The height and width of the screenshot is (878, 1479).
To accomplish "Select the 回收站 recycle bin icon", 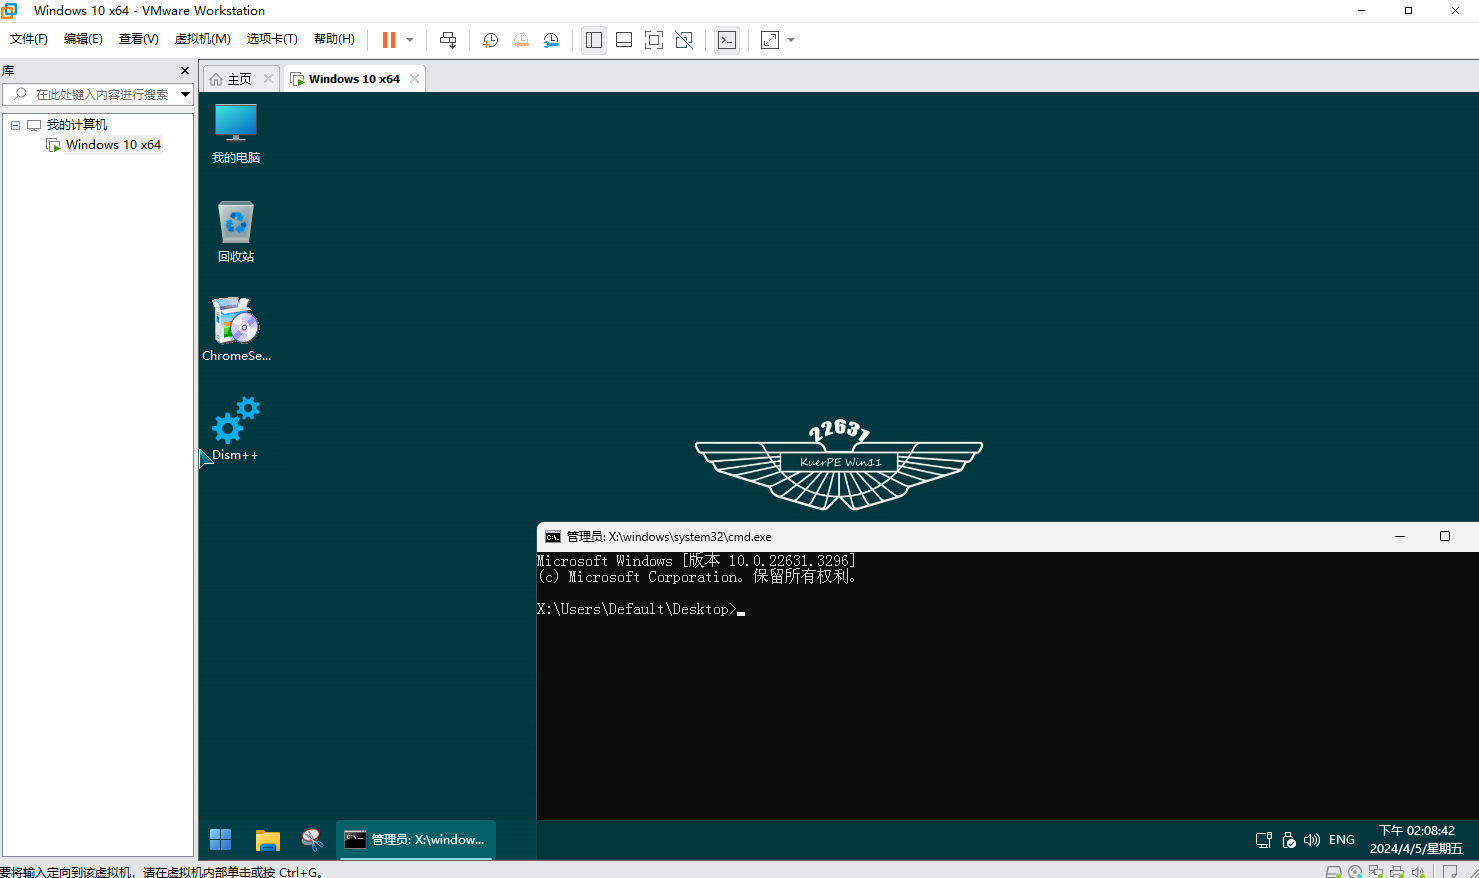I will pos(236,232).
